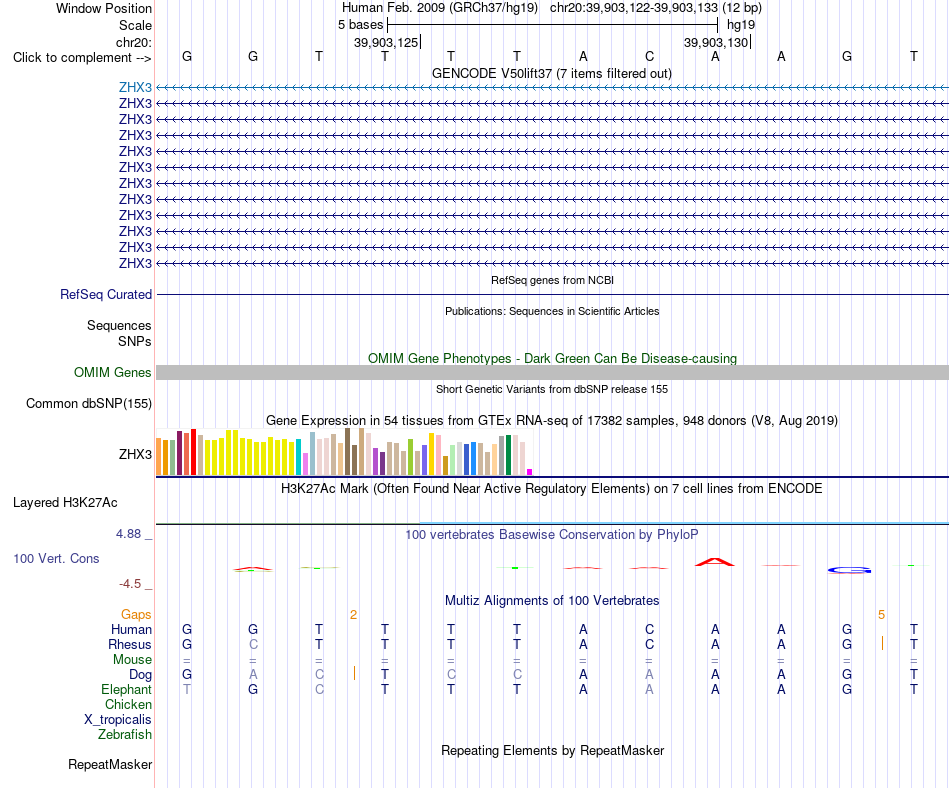950x788 pixels.
Task: Click the Zebrafish species label
Action: tap(125, 734)
